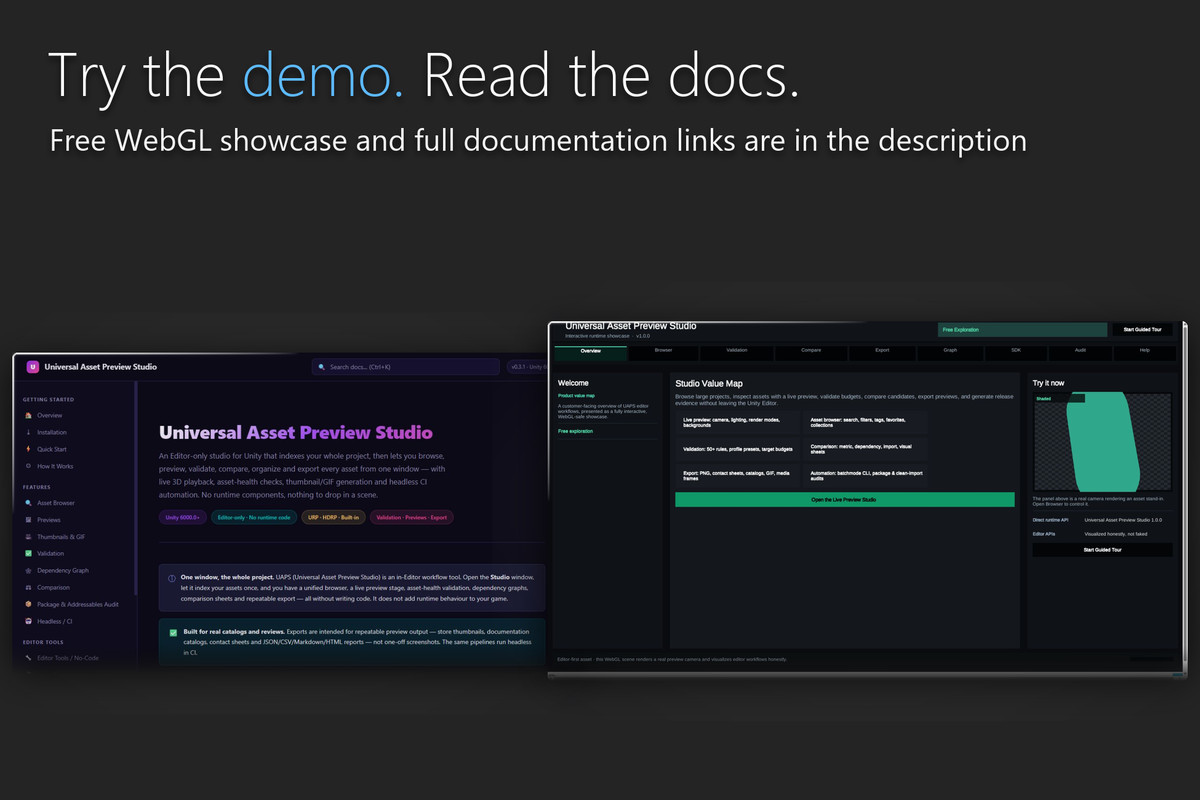Open the How It Works gear item

(x=48, y=466)
